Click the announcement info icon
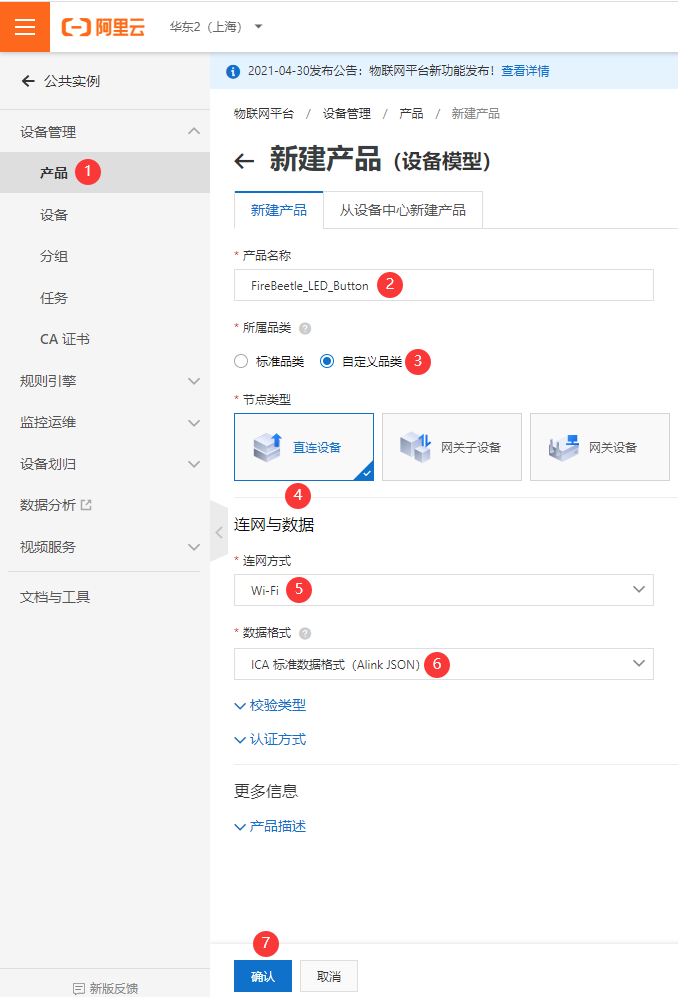678x997 pixels. pos(233,71)
